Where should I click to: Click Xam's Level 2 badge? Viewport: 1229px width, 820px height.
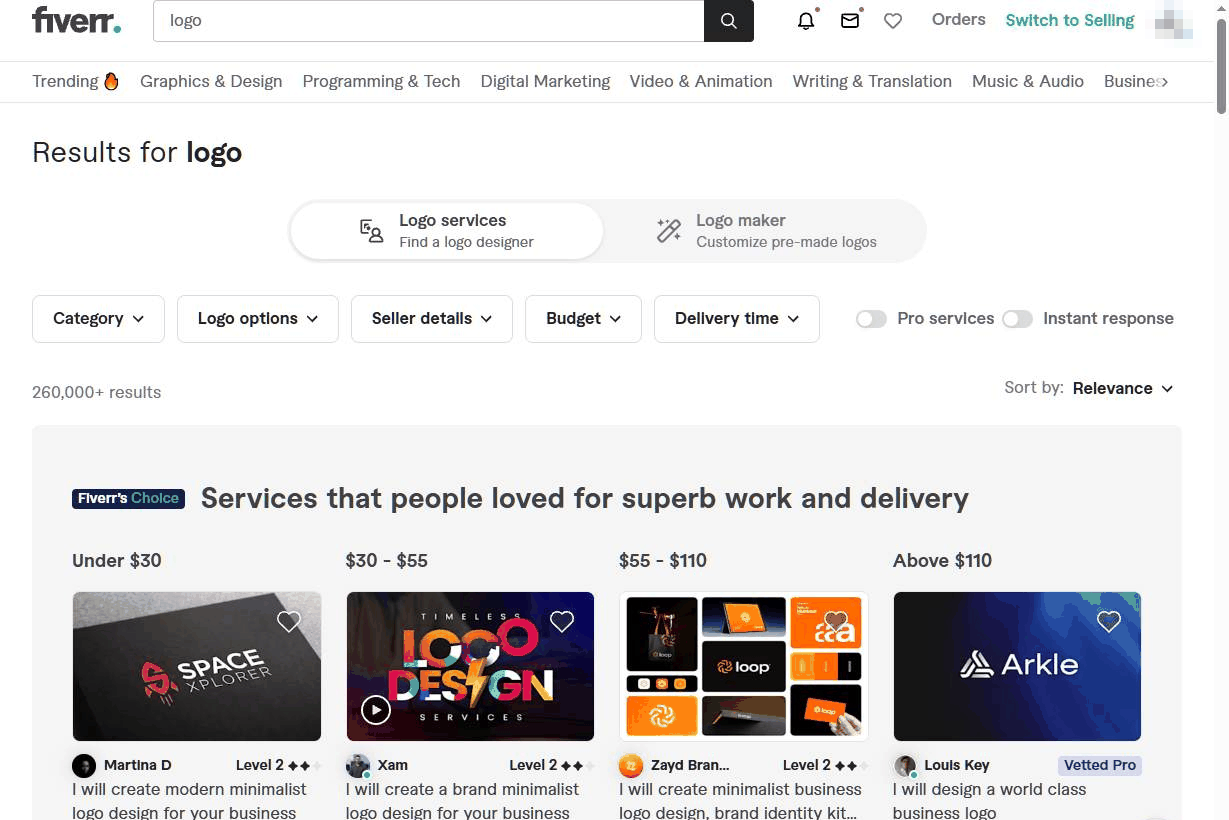point(551,765)
